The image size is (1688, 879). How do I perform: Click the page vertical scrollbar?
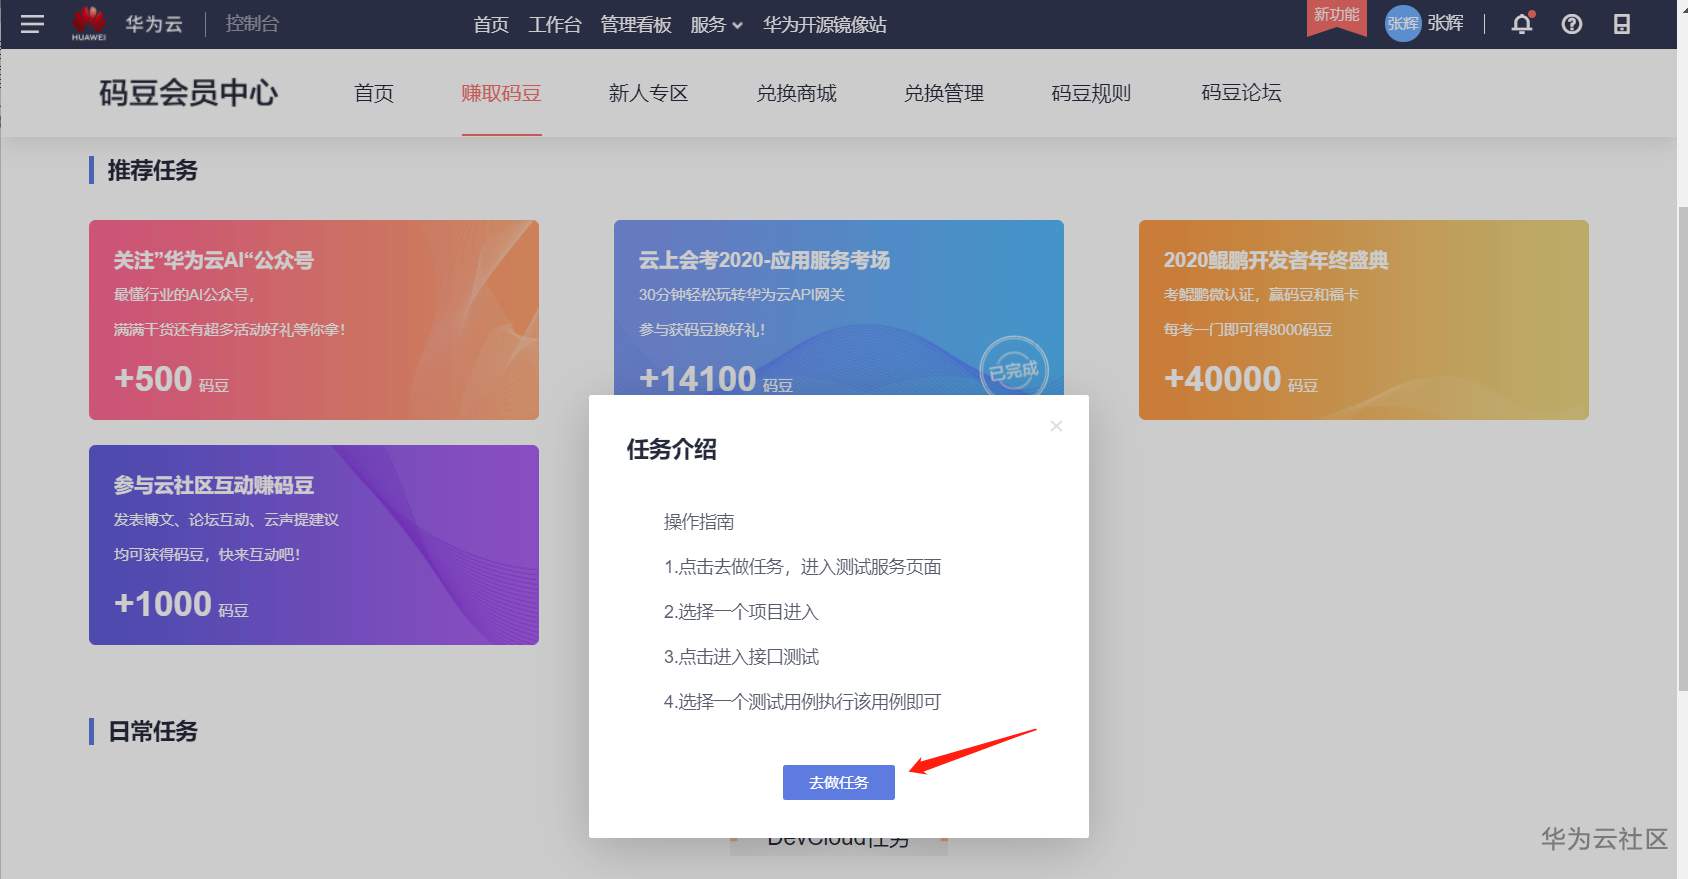(x=1682, y=448)
